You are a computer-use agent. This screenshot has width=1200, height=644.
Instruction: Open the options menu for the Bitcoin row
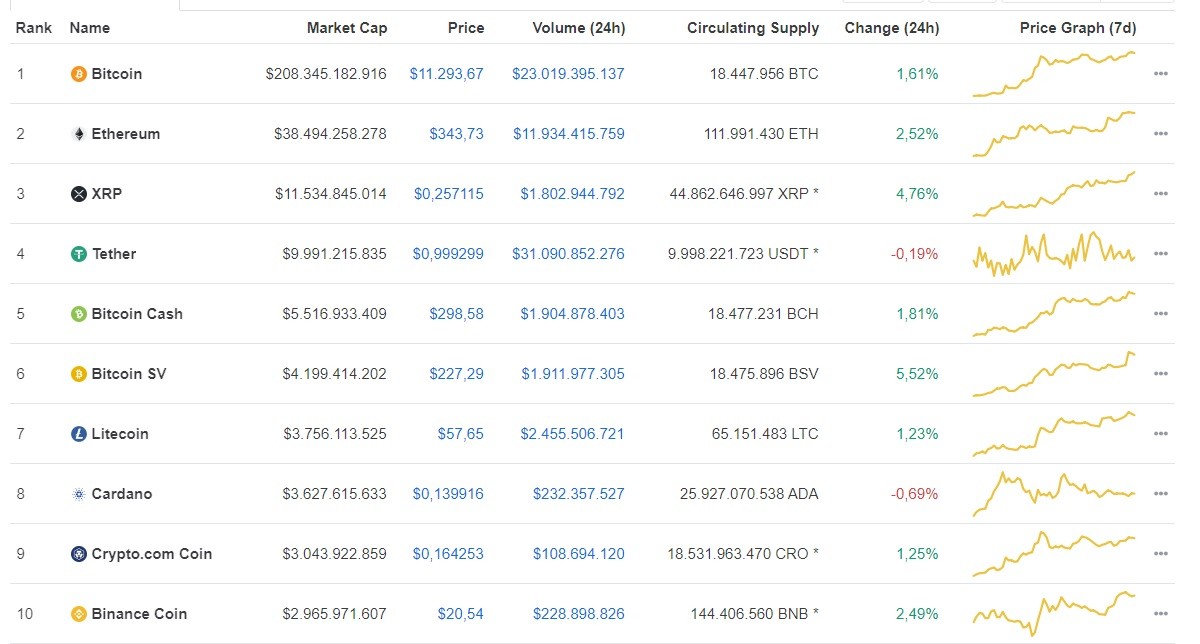point(1161,73)
